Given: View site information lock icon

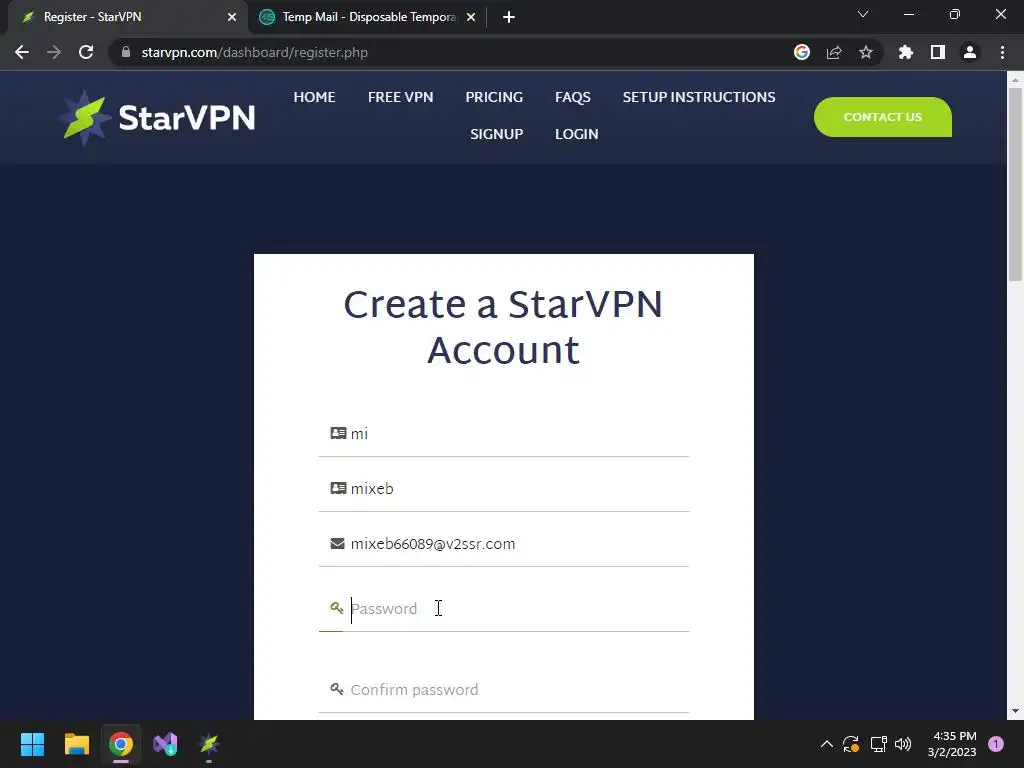Looking at the screenshot, I should 126,52.
